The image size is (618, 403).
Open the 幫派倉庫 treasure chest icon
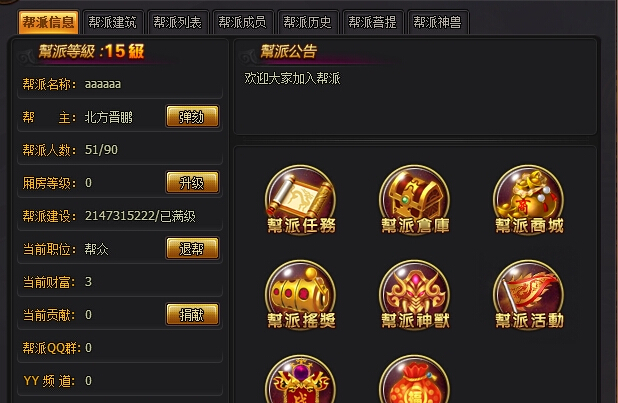(x=415, y=200)
